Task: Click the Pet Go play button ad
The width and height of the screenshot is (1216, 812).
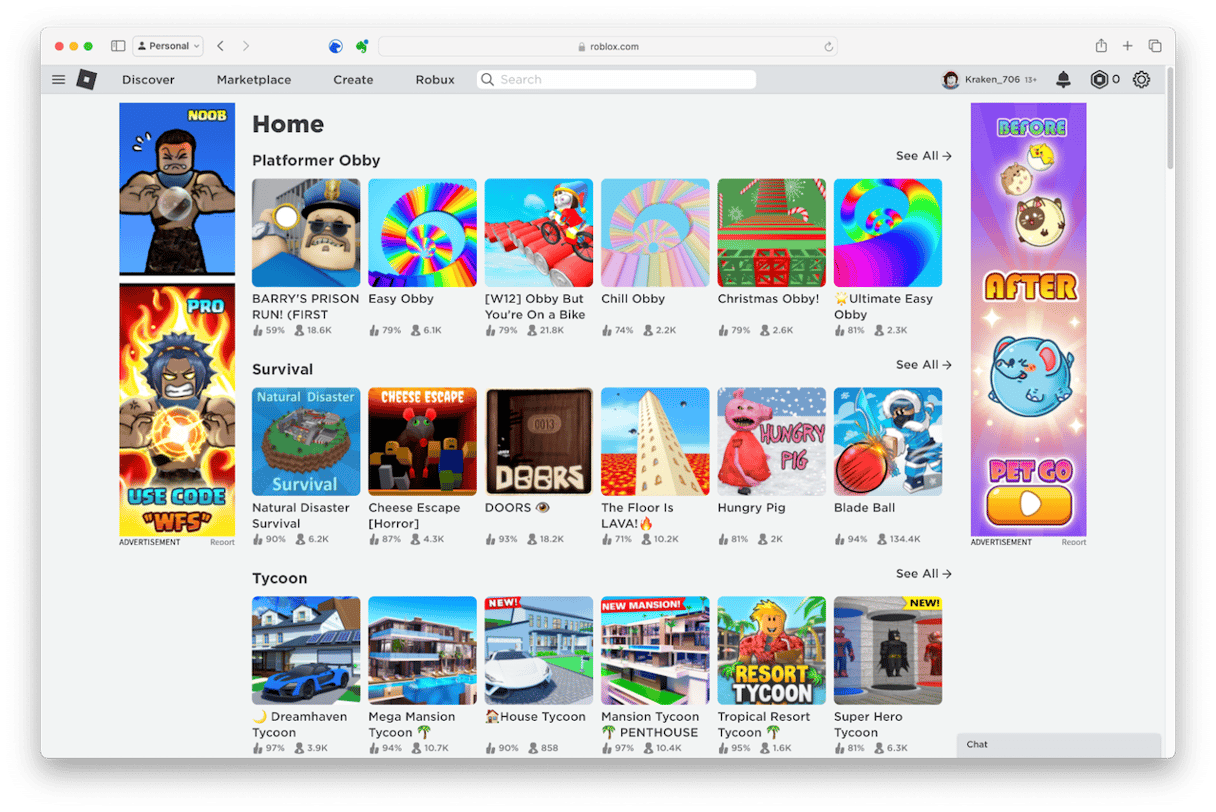Action: [x=1028, y=504]
